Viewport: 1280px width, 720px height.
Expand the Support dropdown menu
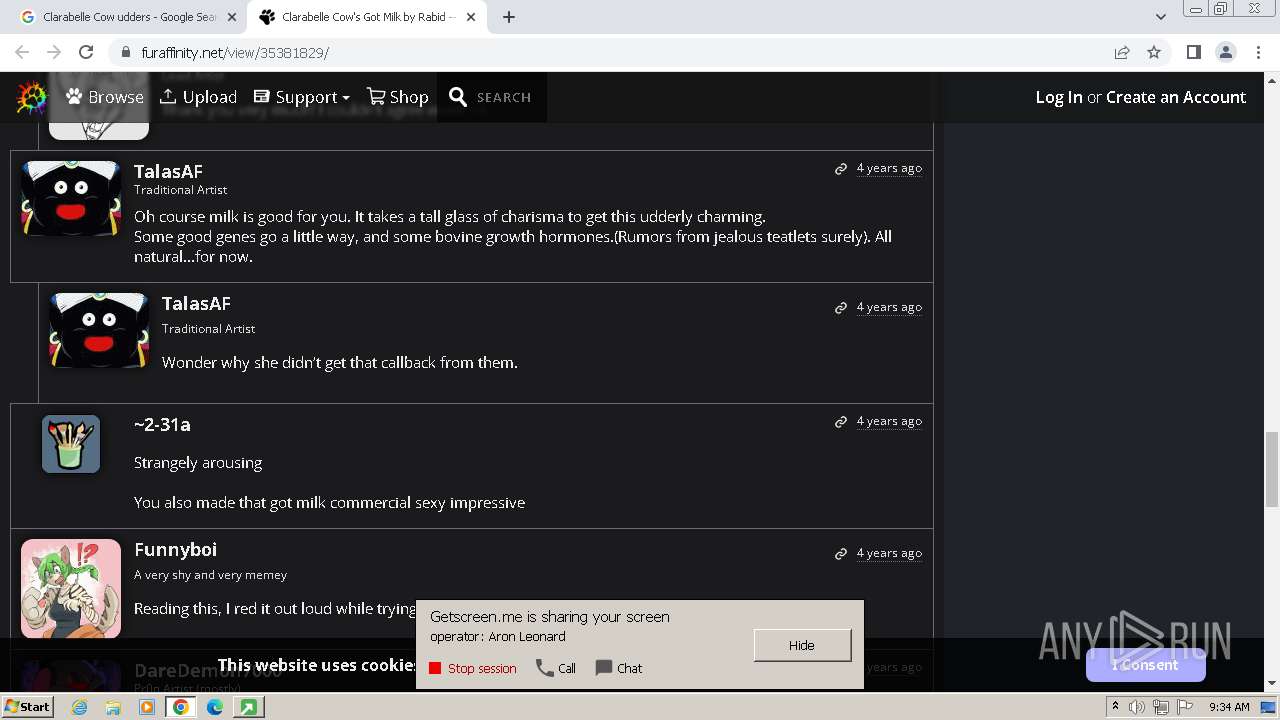coord(301,97)
